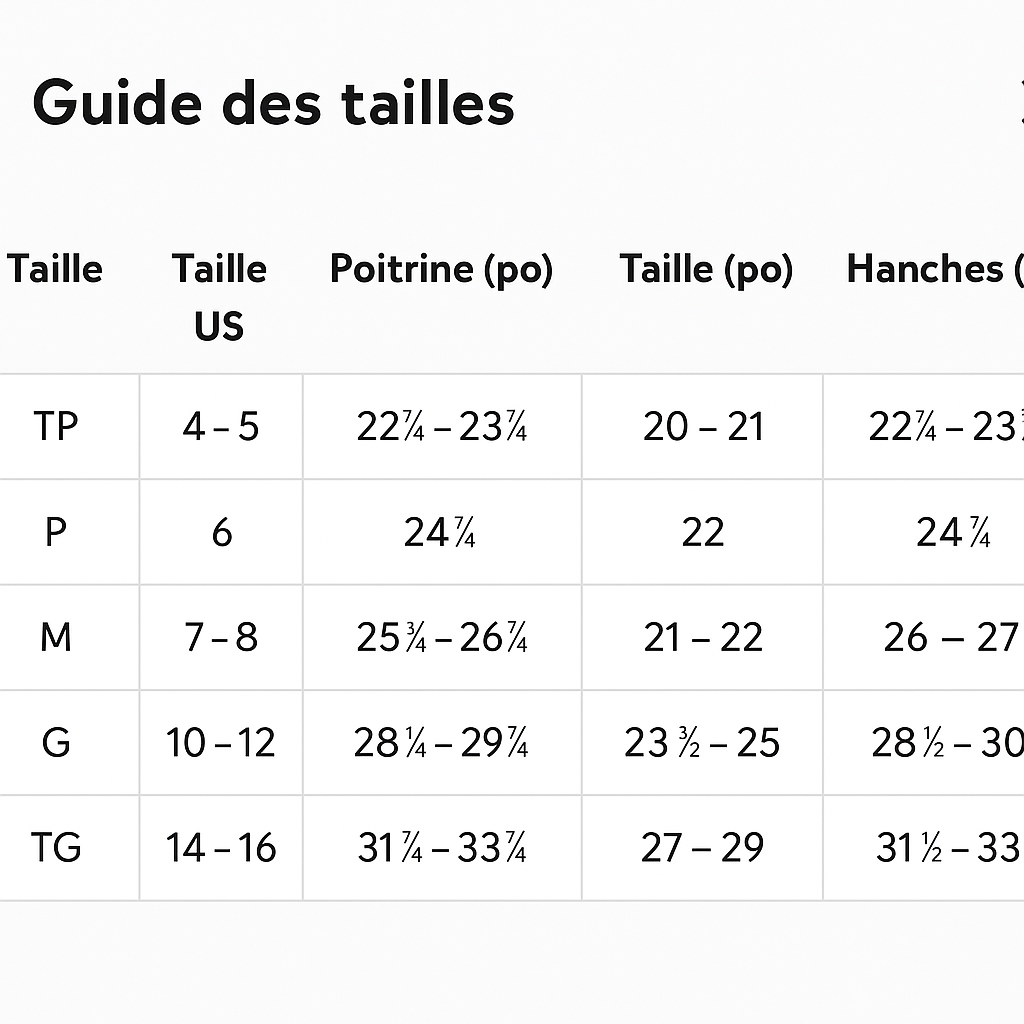Image resolution: width=1024 pixels, height=1024 pixels.
Task: Click the US size "7 – 8" cell
Action: click(x=221, y=638)
